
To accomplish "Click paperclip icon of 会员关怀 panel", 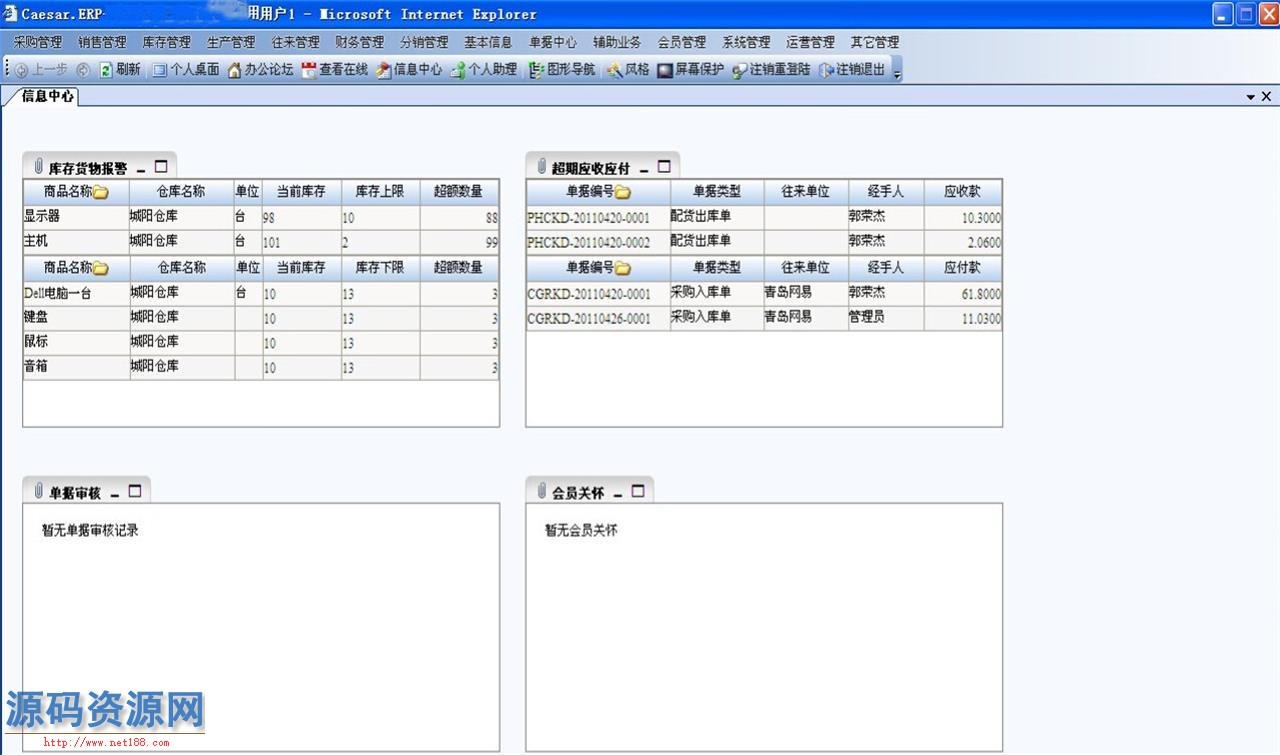I will click(x=541, y=491).
